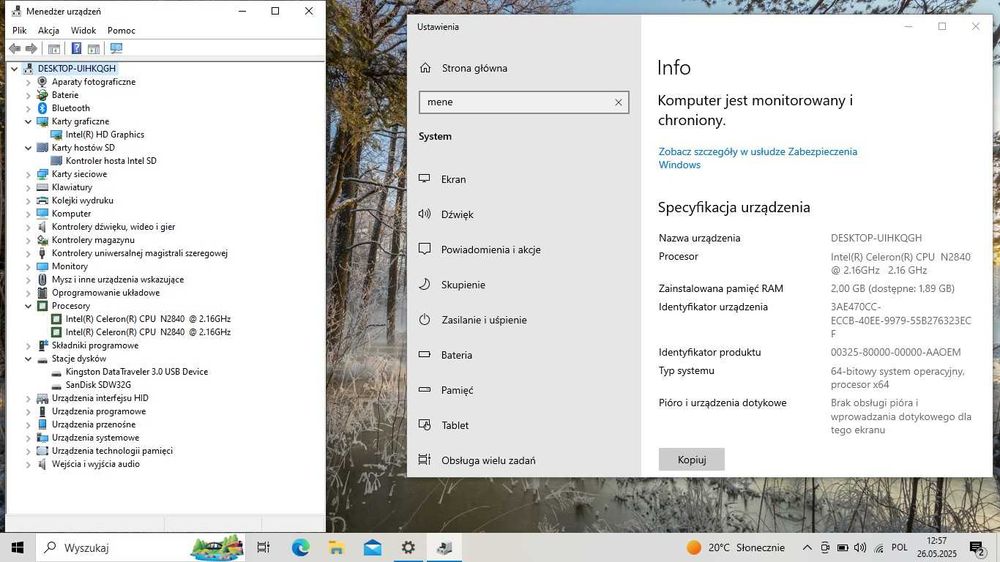Image resolution: width=1000 pixels, height=562 pixels.
Task: Click the Forward arrow in Device Manager toolbar
Action: click(x=31, y=48)
